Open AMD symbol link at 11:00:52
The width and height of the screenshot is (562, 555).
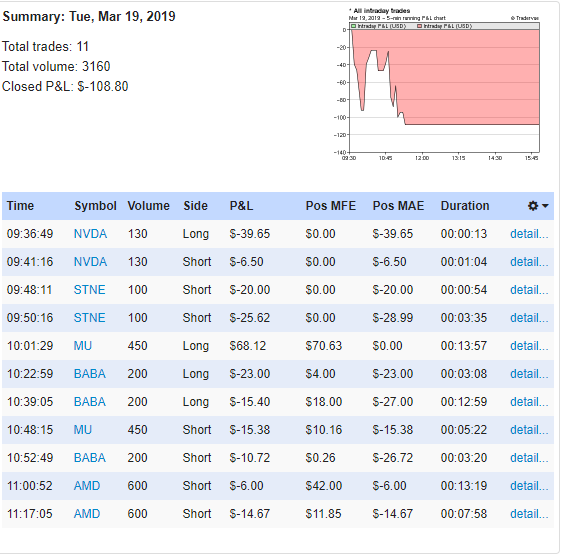tap(87, 485)
